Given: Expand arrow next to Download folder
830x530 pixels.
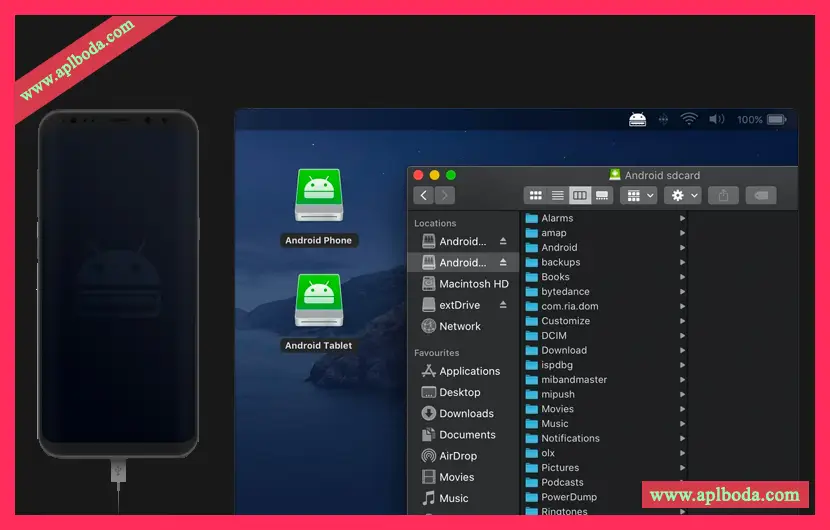Looking at the screenshot, I should click(682, 351).
